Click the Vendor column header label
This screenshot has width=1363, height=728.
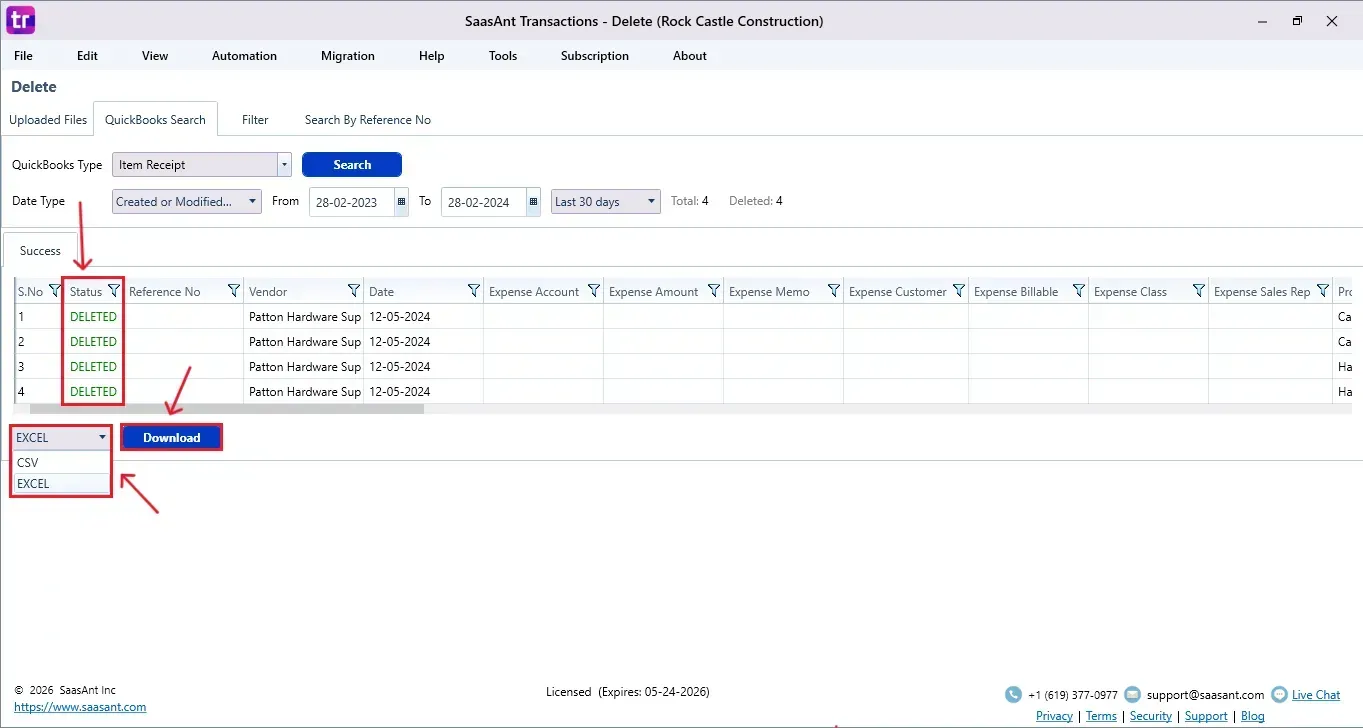click(x=268, y=292)
